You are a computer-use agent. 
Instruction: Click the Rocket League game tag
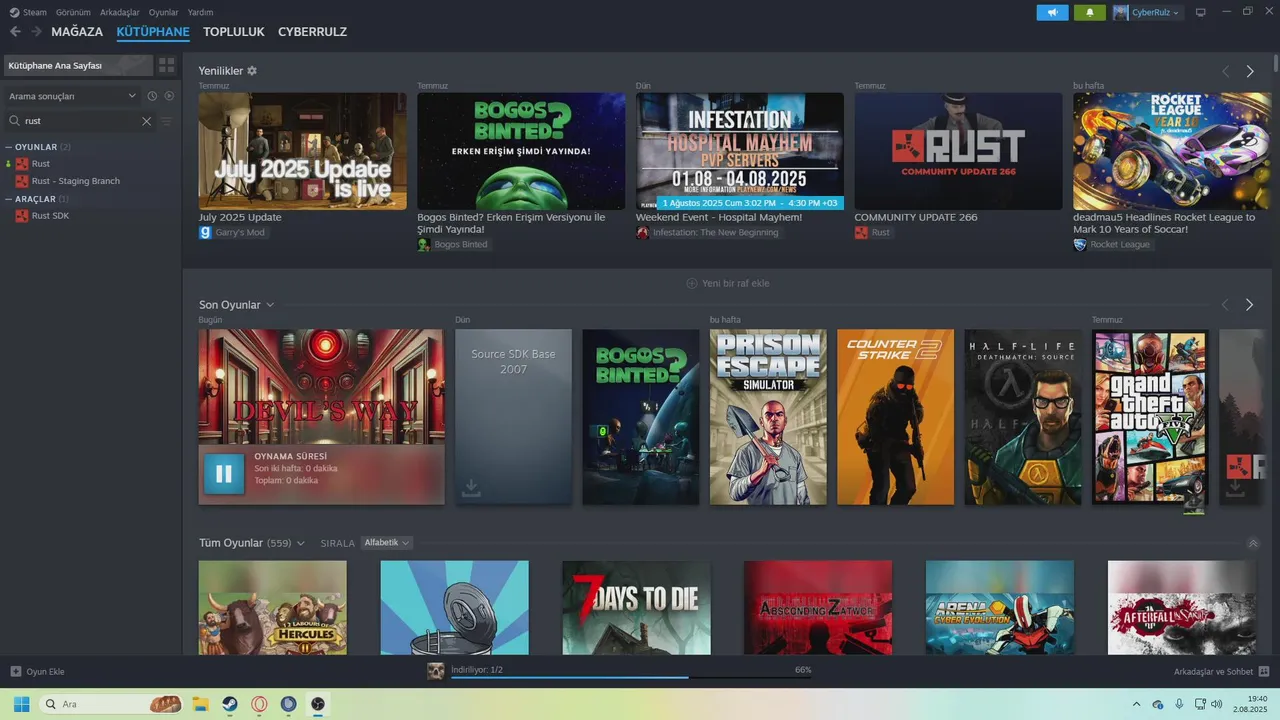click(1112, 244)
